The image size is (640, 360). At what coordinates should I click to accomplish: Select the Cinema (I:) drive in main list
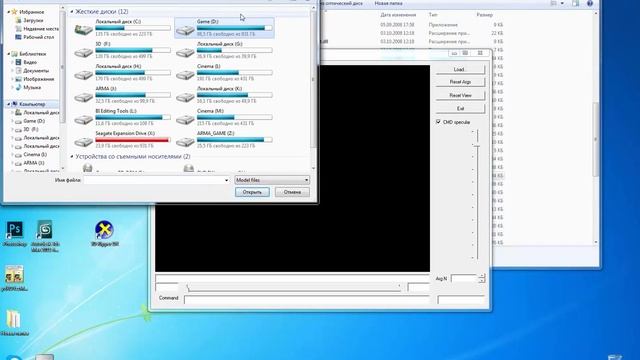coord(224,73)
